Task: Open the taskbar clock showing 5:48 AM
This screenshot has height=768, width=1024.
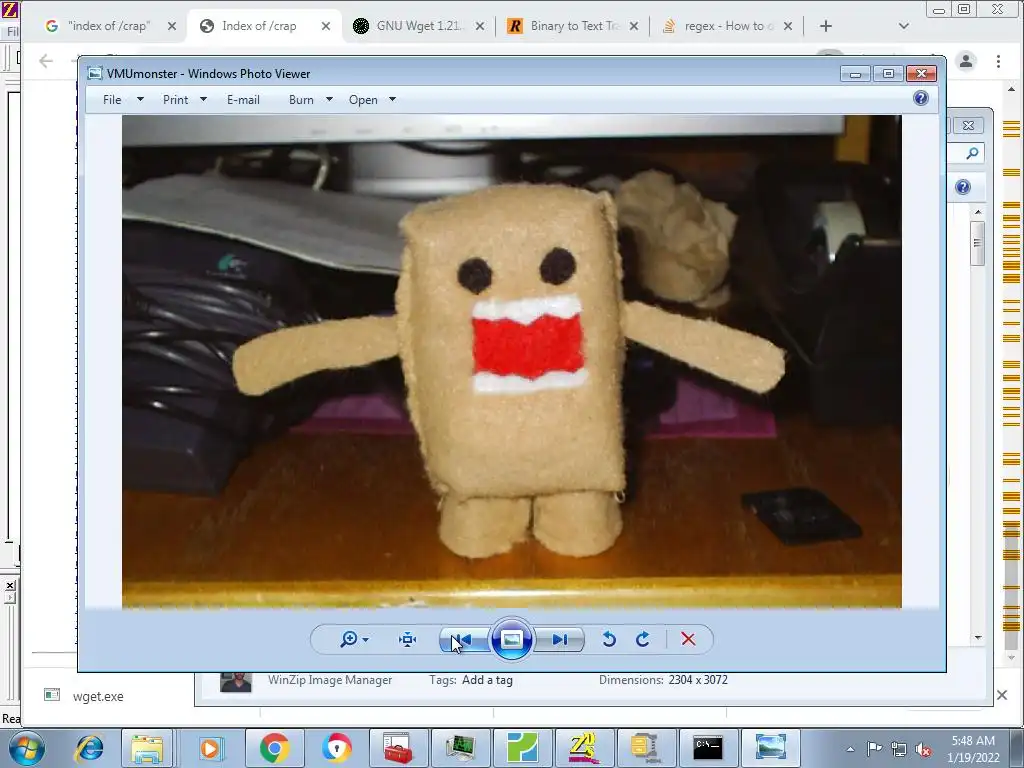Action: [x=973, y=749]
